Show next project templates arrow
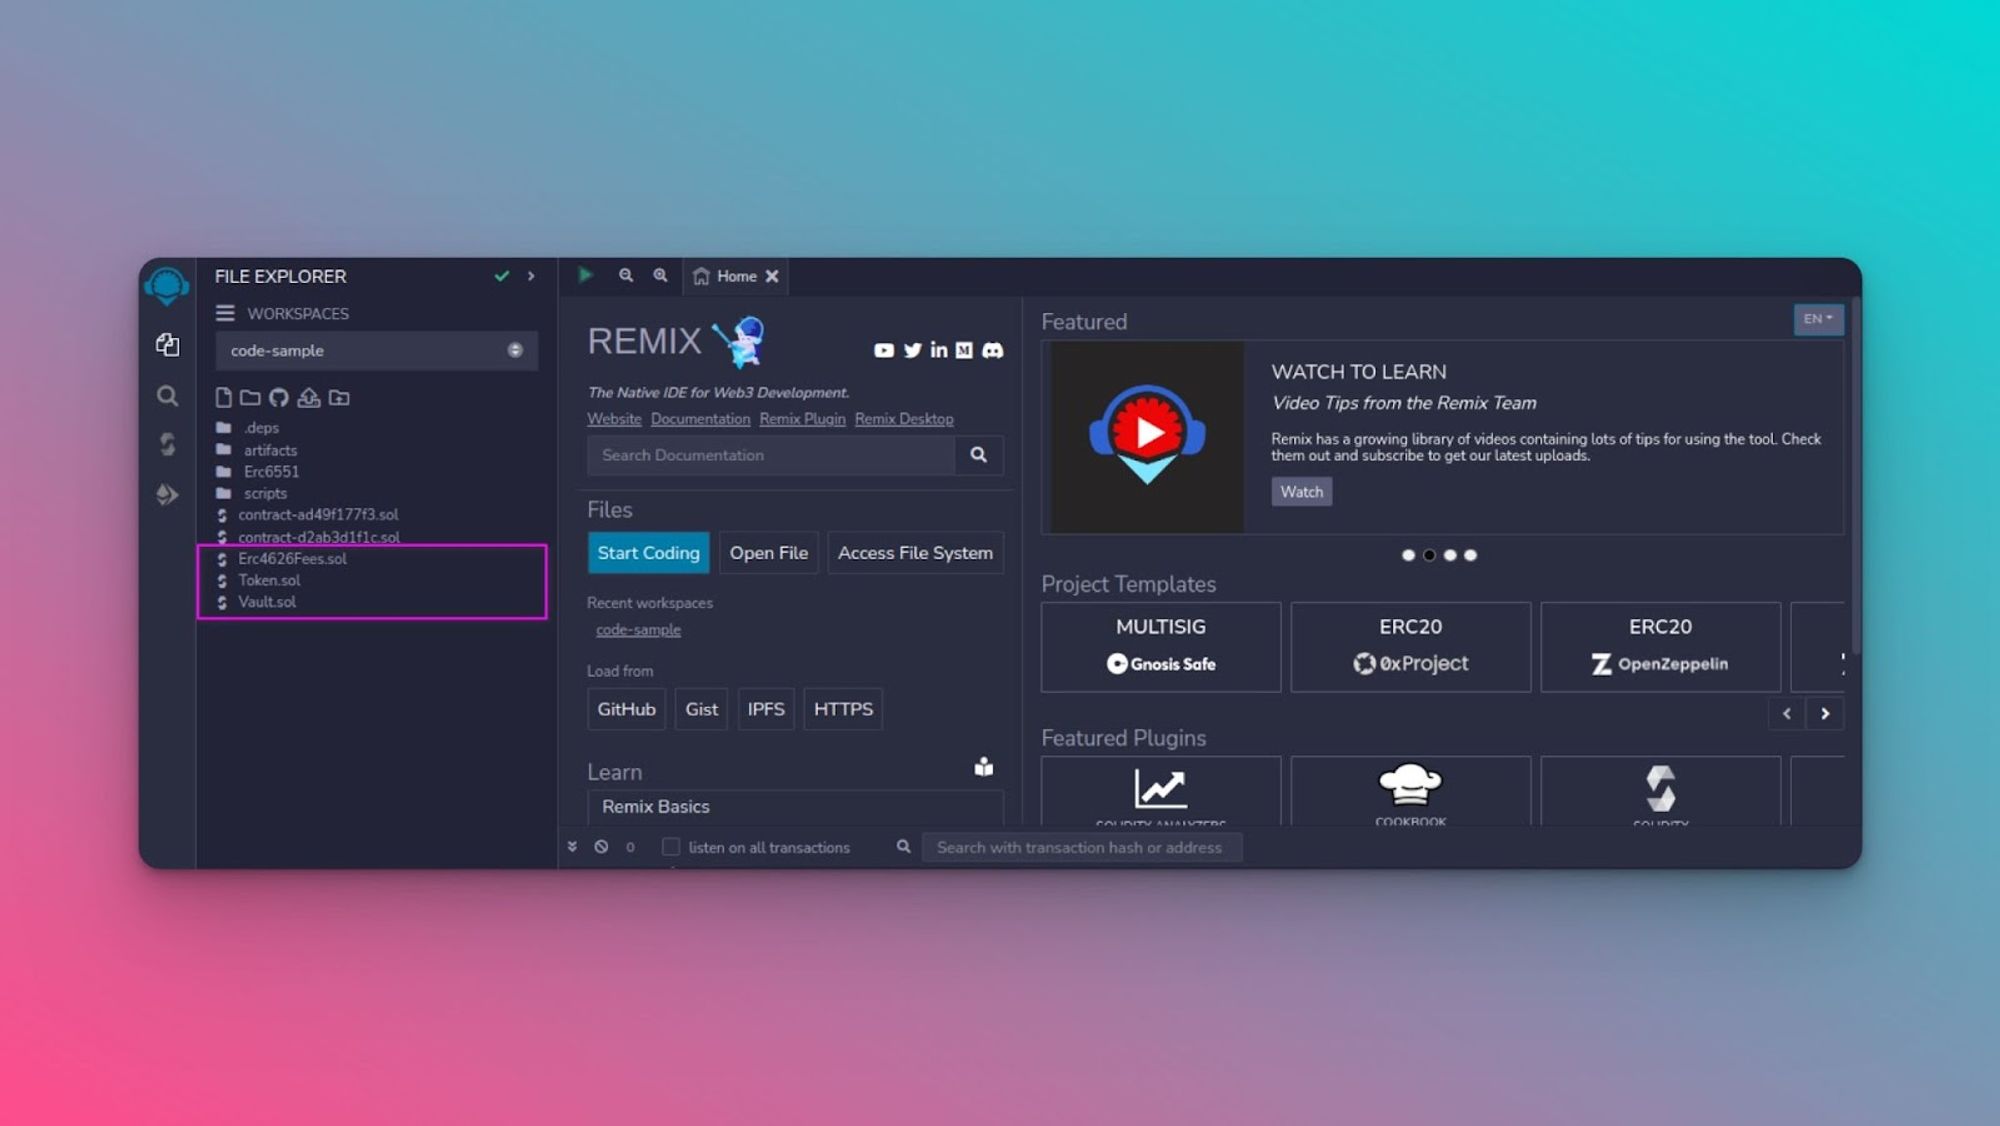 (x=1825, y=714)
